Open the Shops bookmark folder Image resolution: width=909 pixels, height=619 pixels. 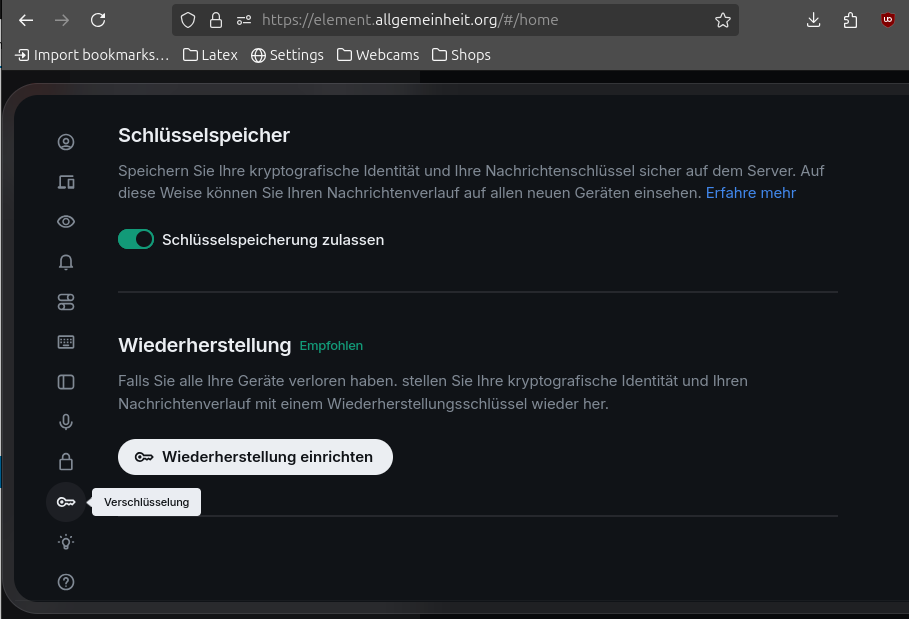pos(461,55)
